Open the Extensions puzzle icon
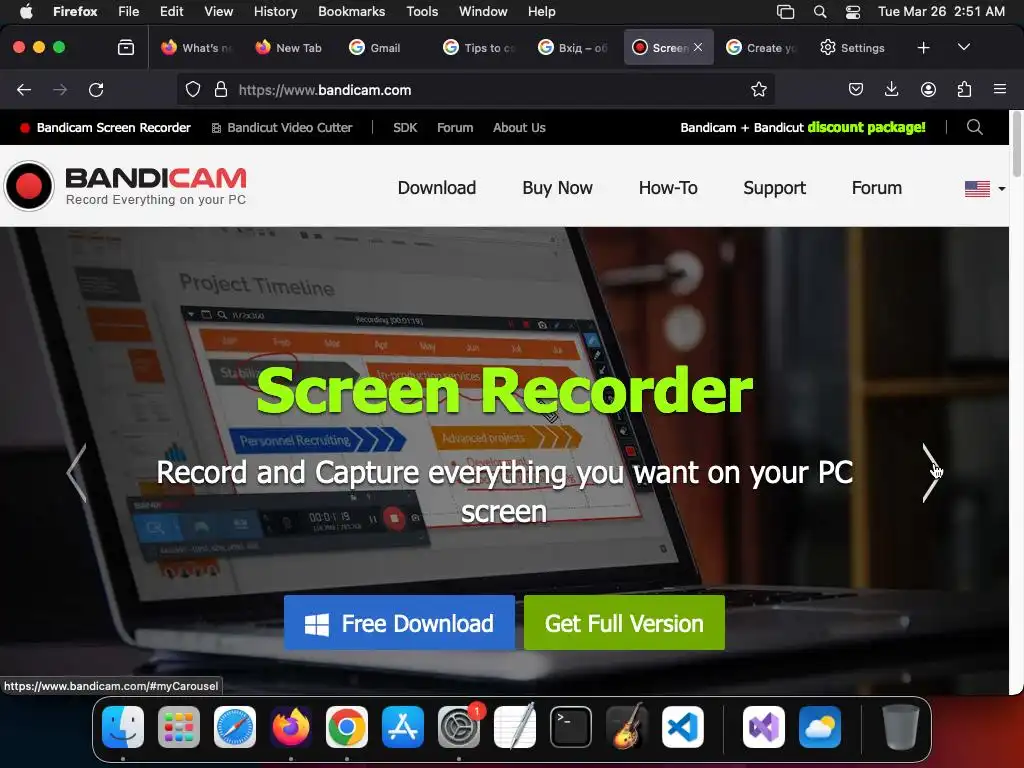The image size is (1024, 768). pos(964,89)
